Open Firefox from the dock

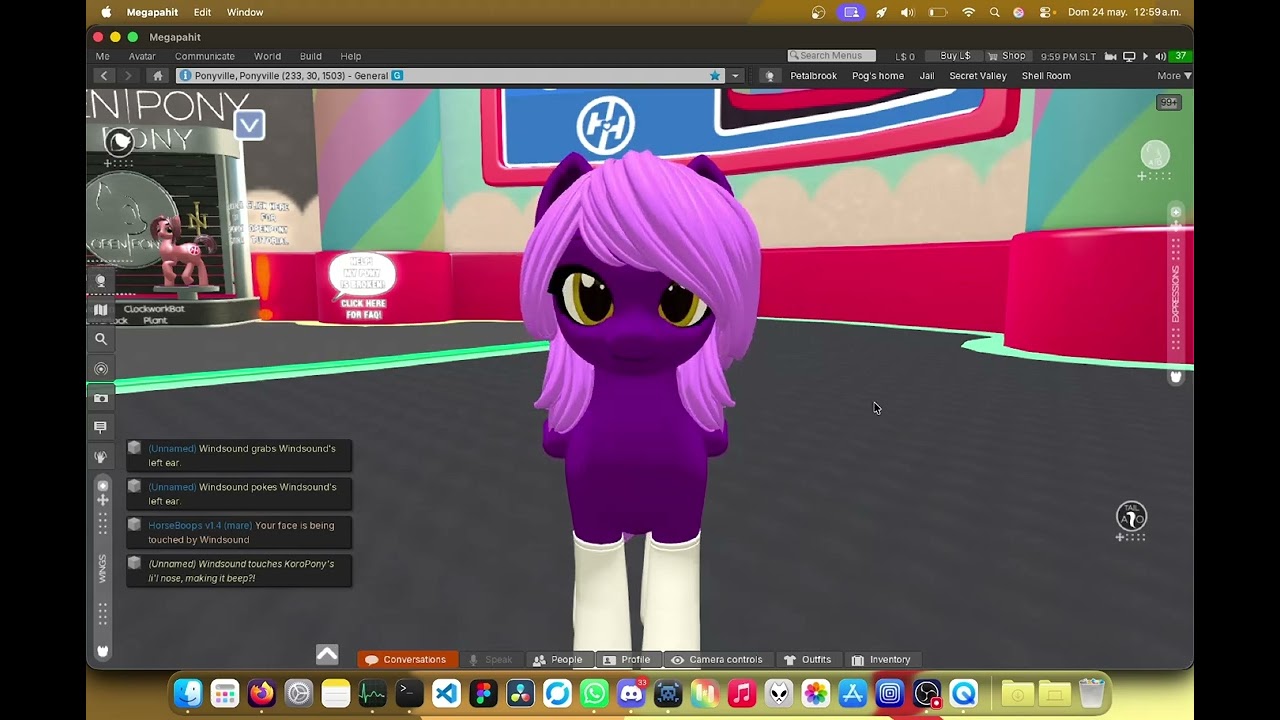pyautogui.click(x=262, y=693)
